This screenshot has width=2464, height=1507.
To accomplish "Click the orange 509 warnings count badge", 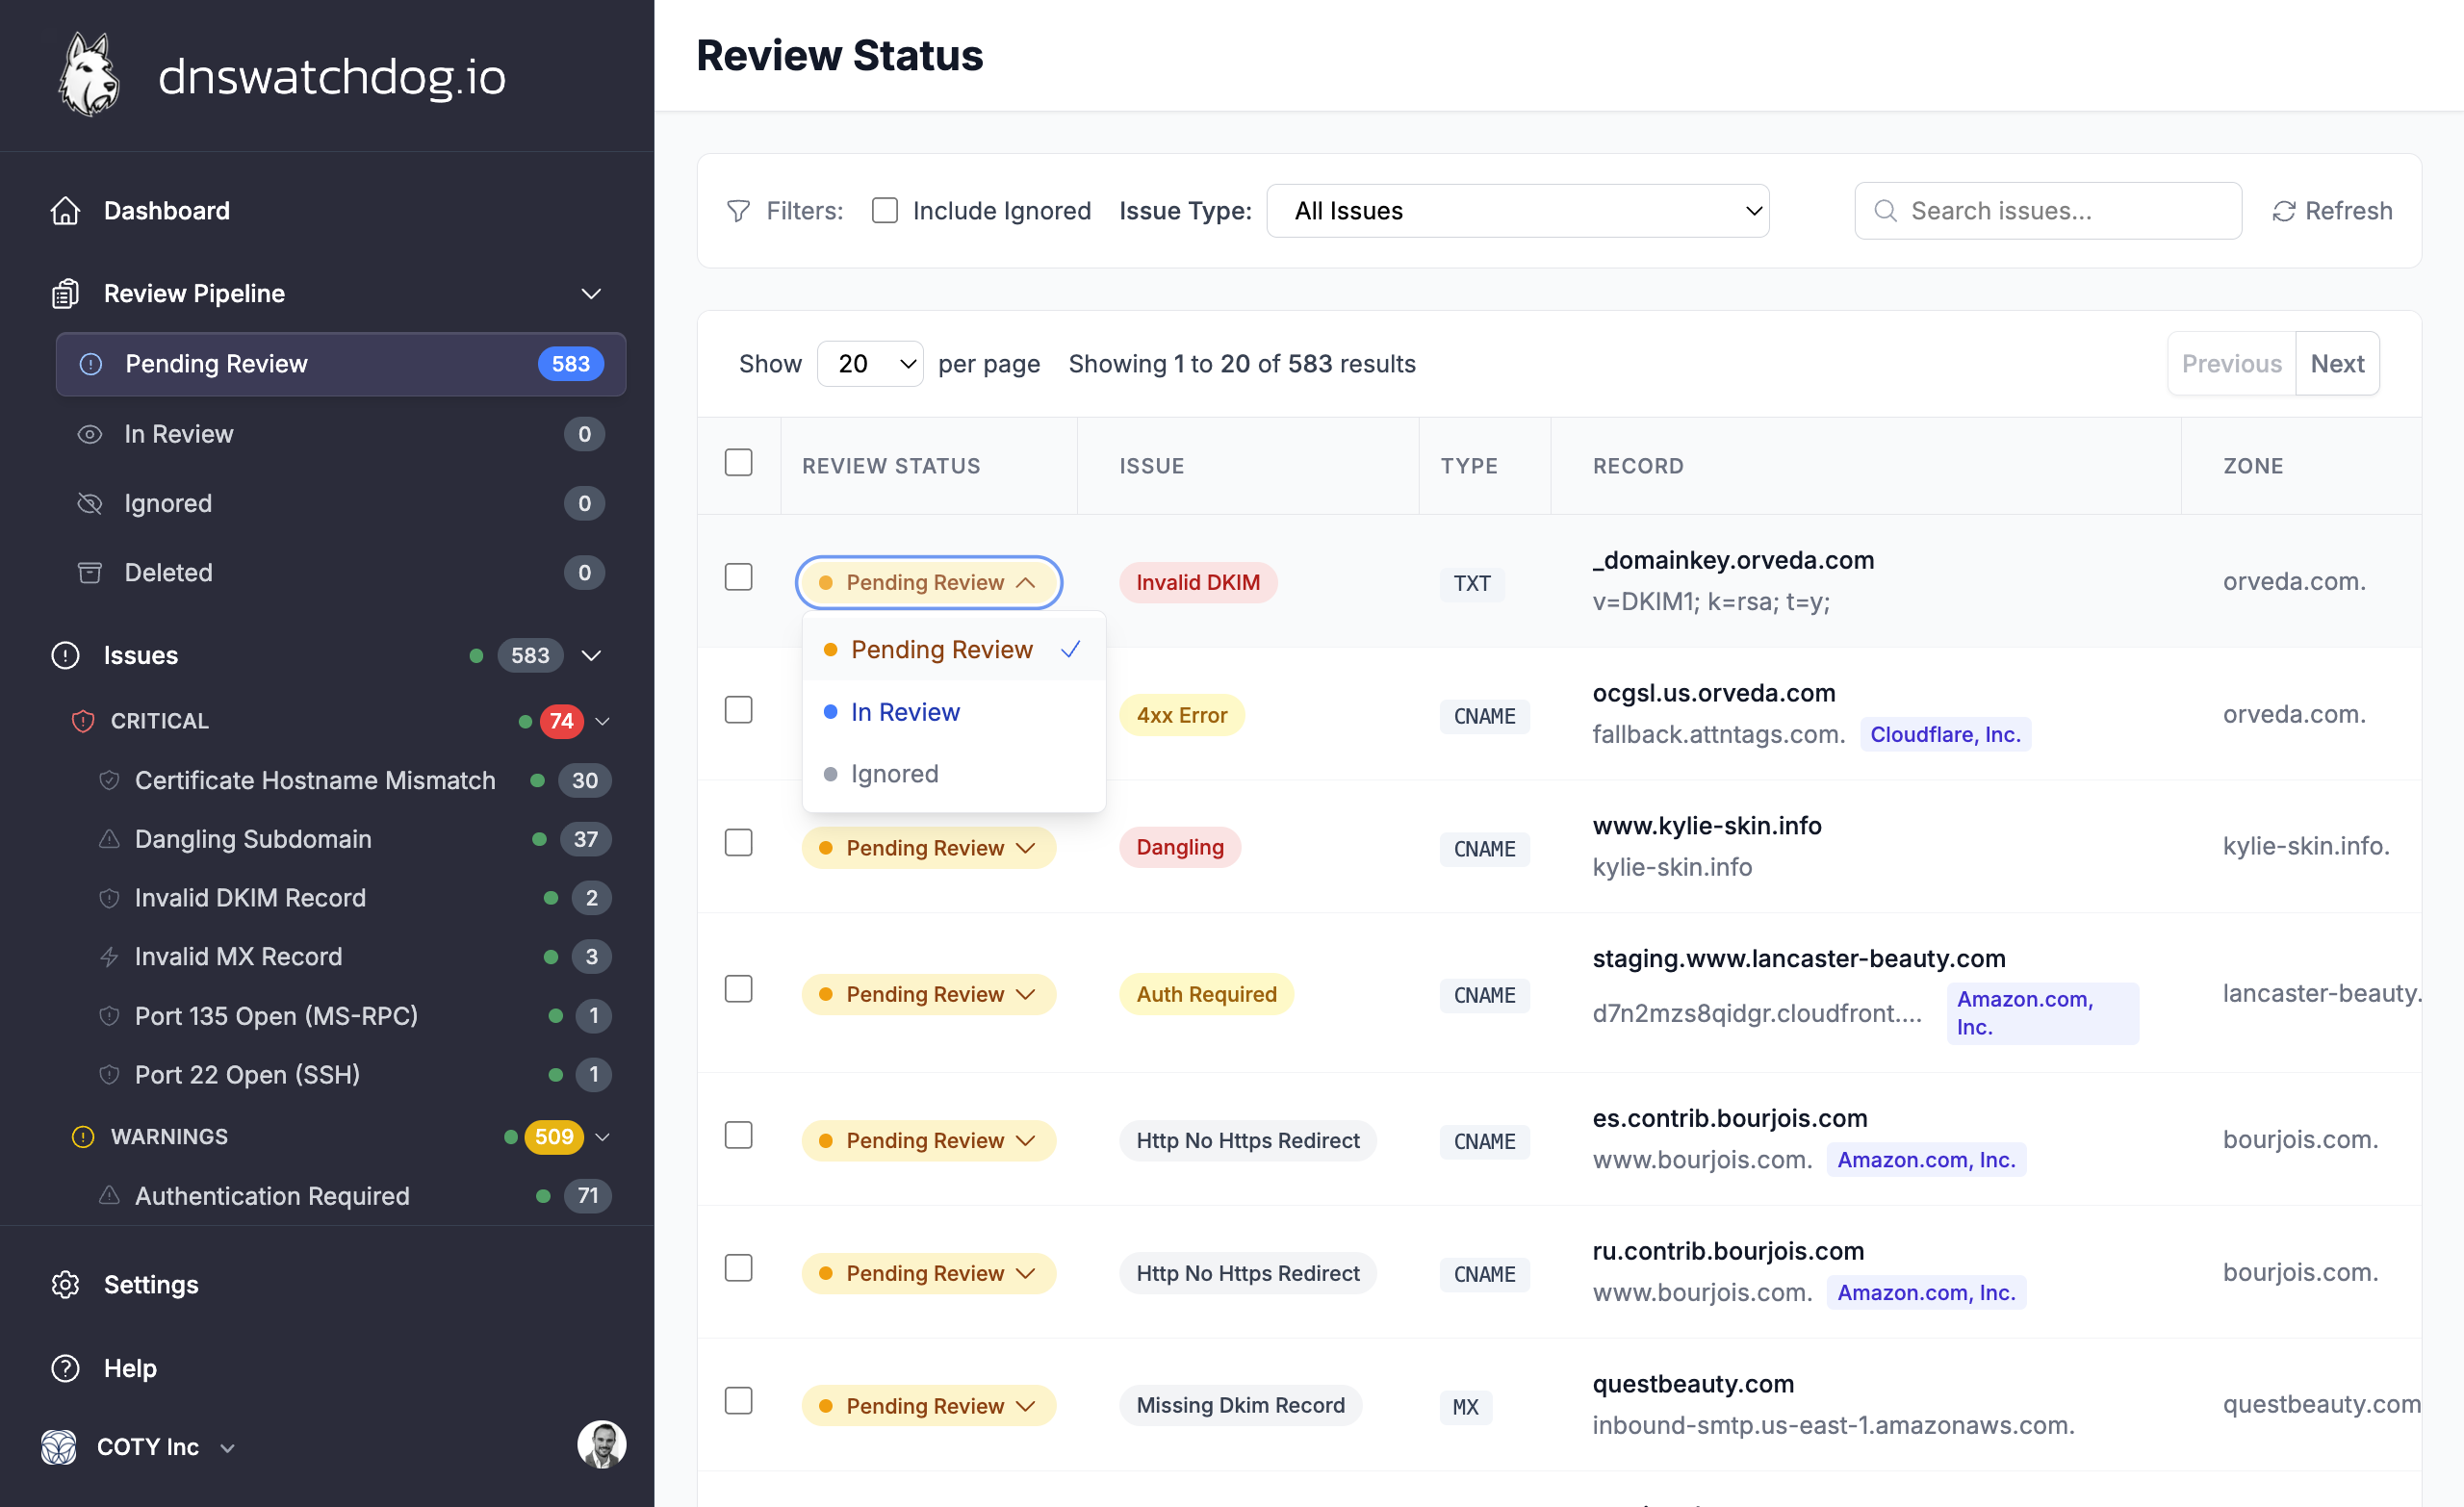I will [x=554, y=1137].
